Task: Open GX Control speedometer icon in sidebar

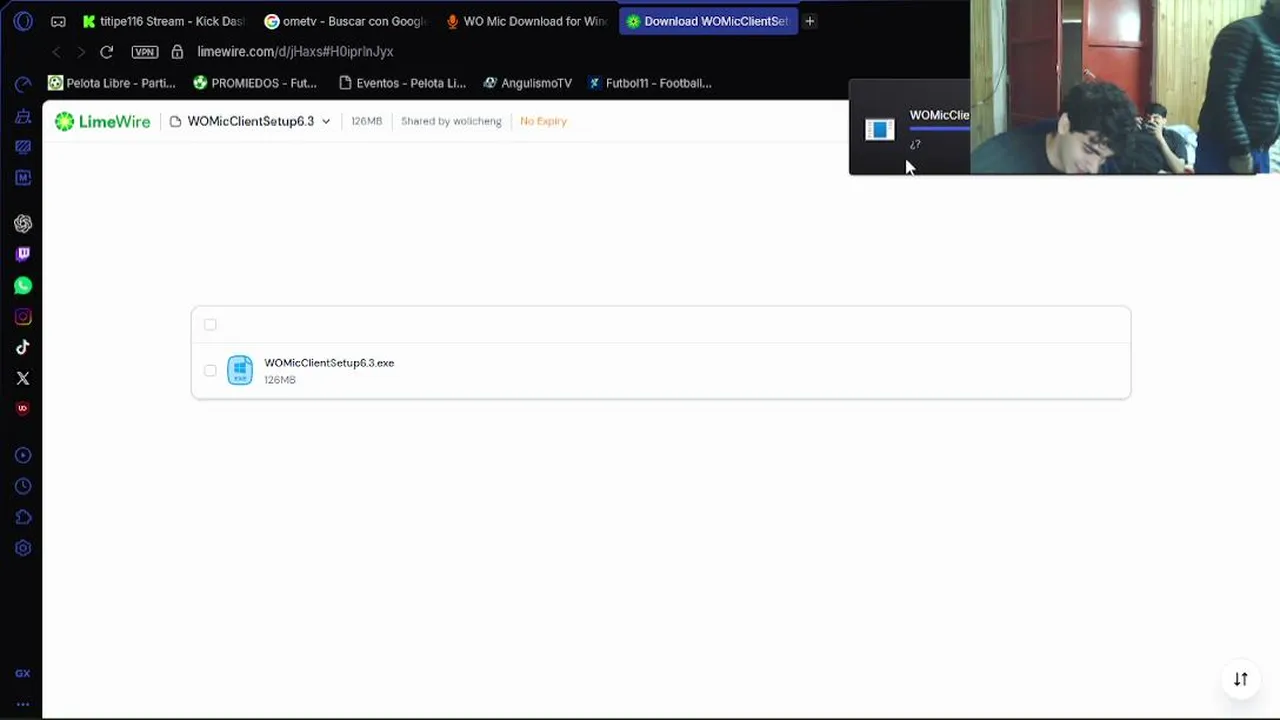Action: 23,84
